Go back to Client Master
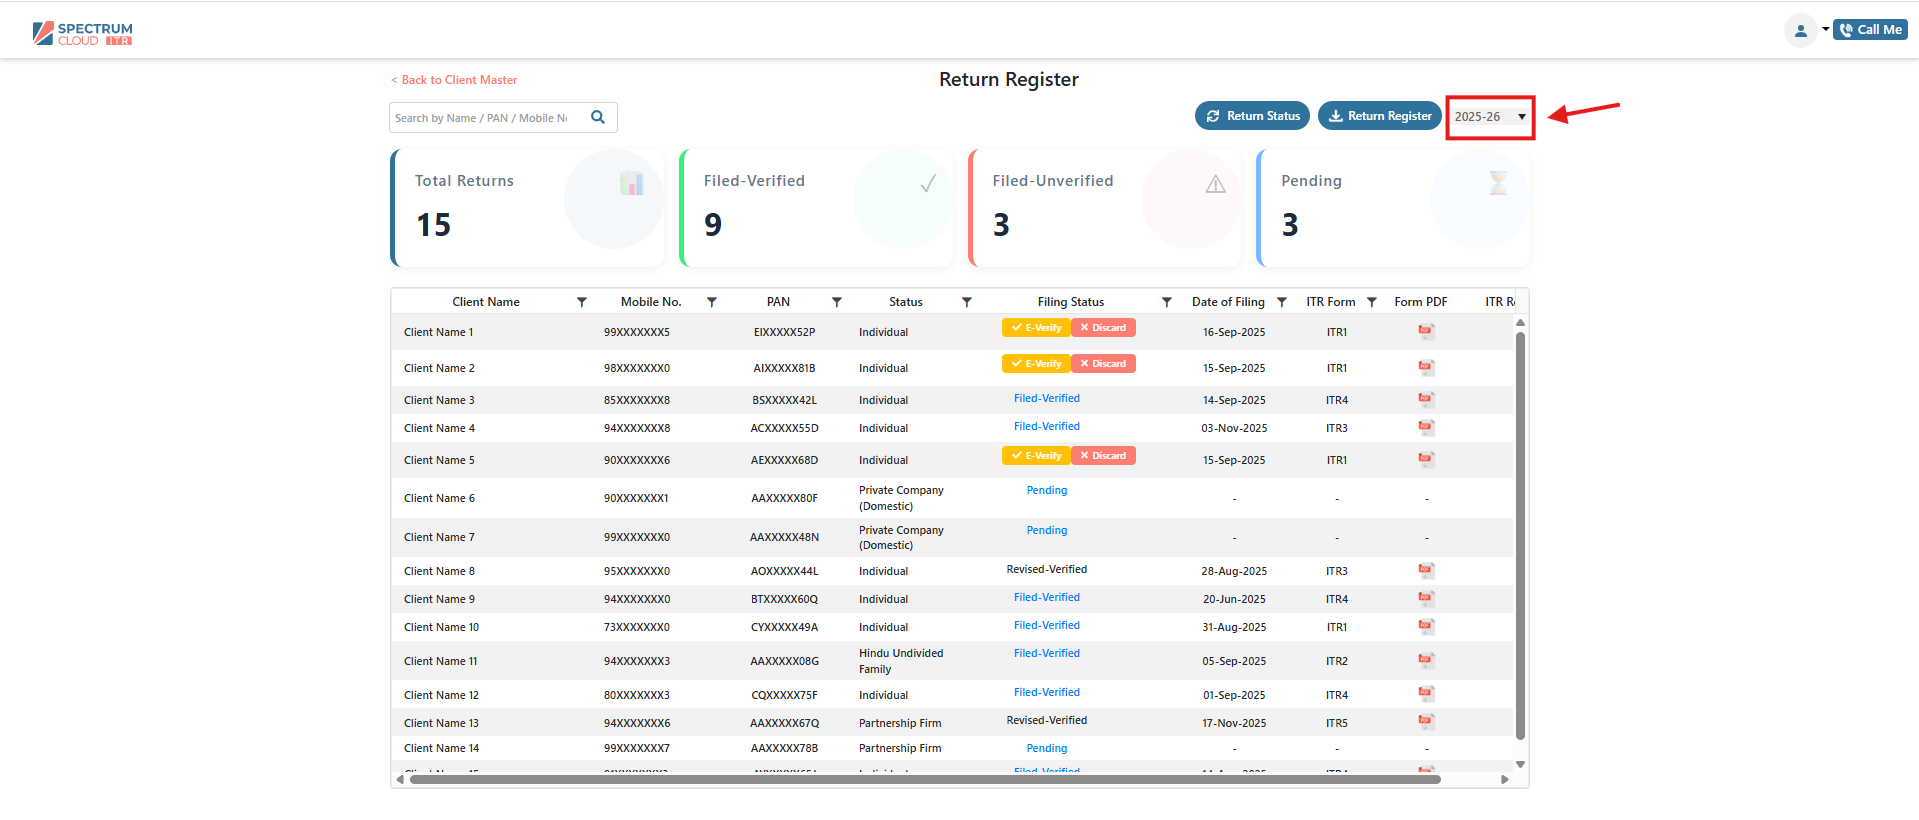This screenshot has width=1919, height=820. point(454,80)
